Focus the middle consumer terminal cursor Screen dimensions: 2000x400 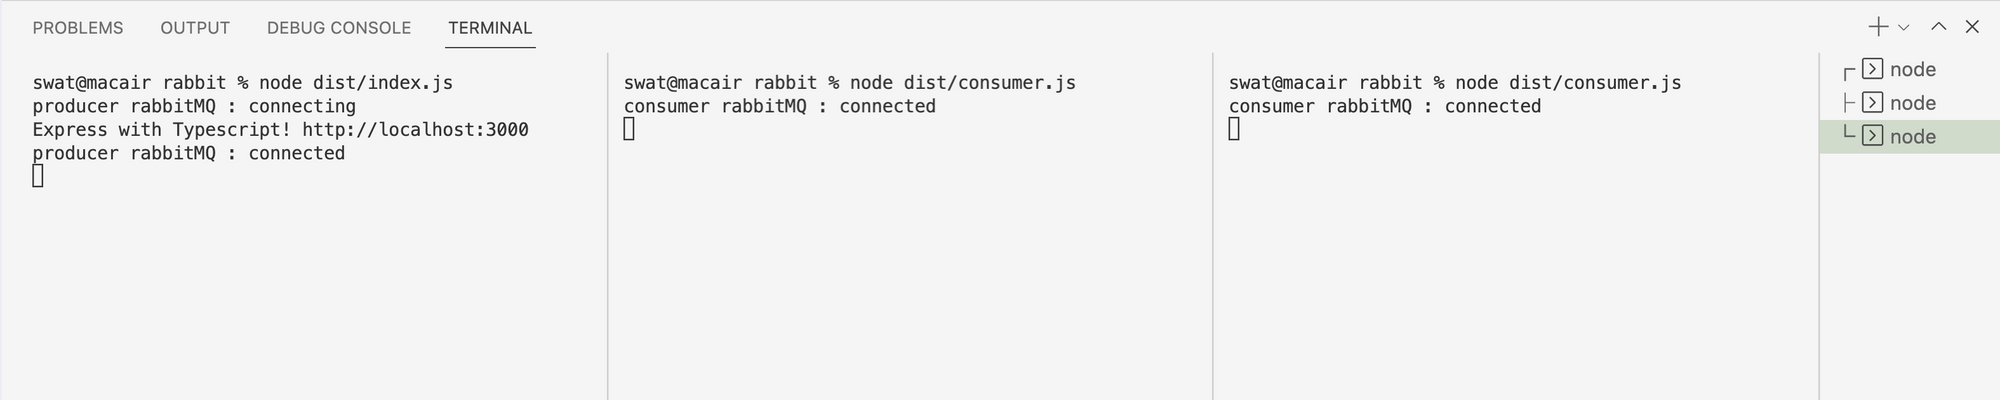[x=629, y=129]
